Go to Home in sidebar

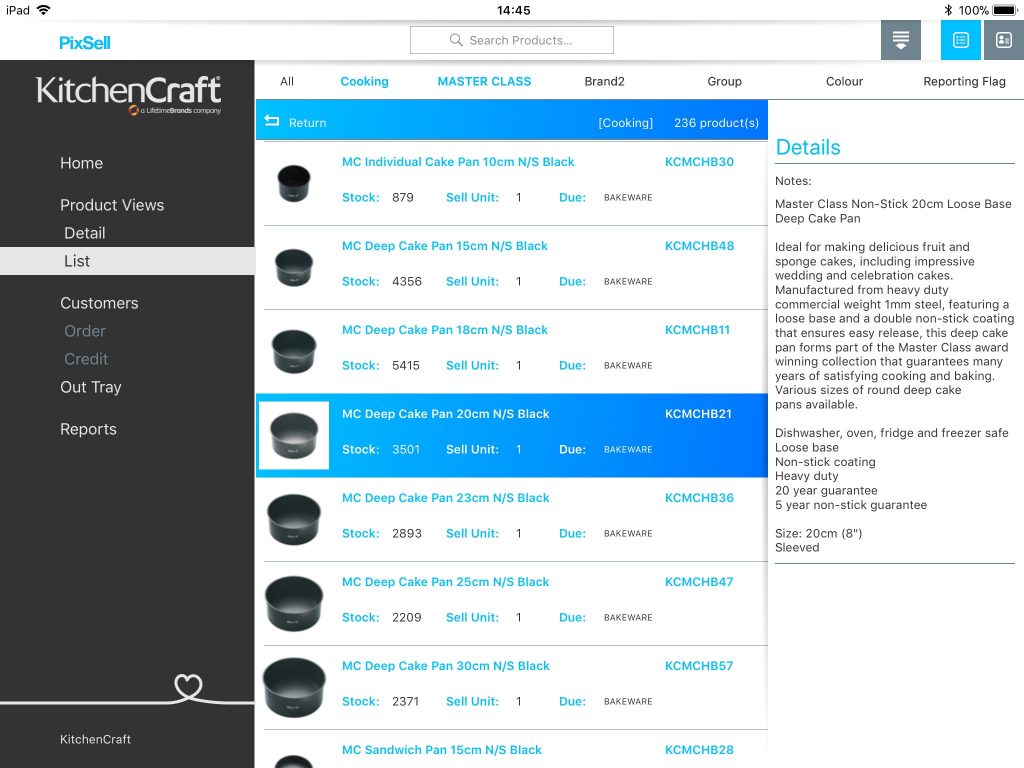[82, 163]
